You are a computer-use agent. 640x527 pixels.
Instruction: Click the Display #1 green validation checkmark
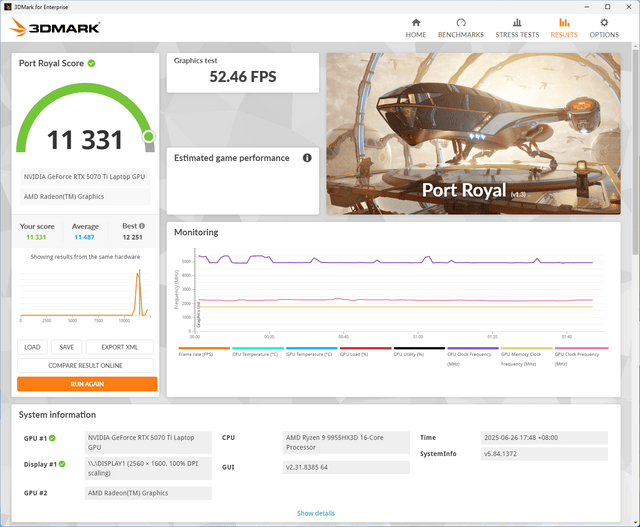click(62, 464)
